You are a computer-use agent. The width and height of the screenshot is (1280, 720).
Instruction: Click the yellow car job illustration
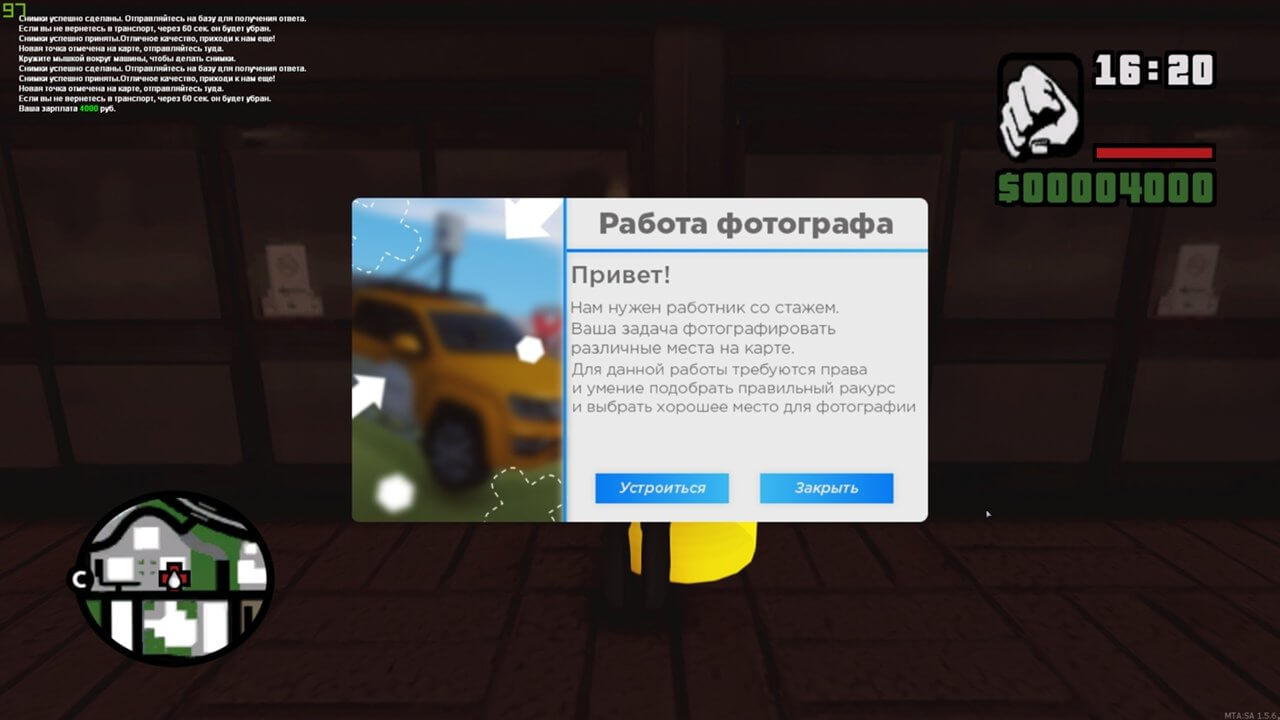coord(458,360)
